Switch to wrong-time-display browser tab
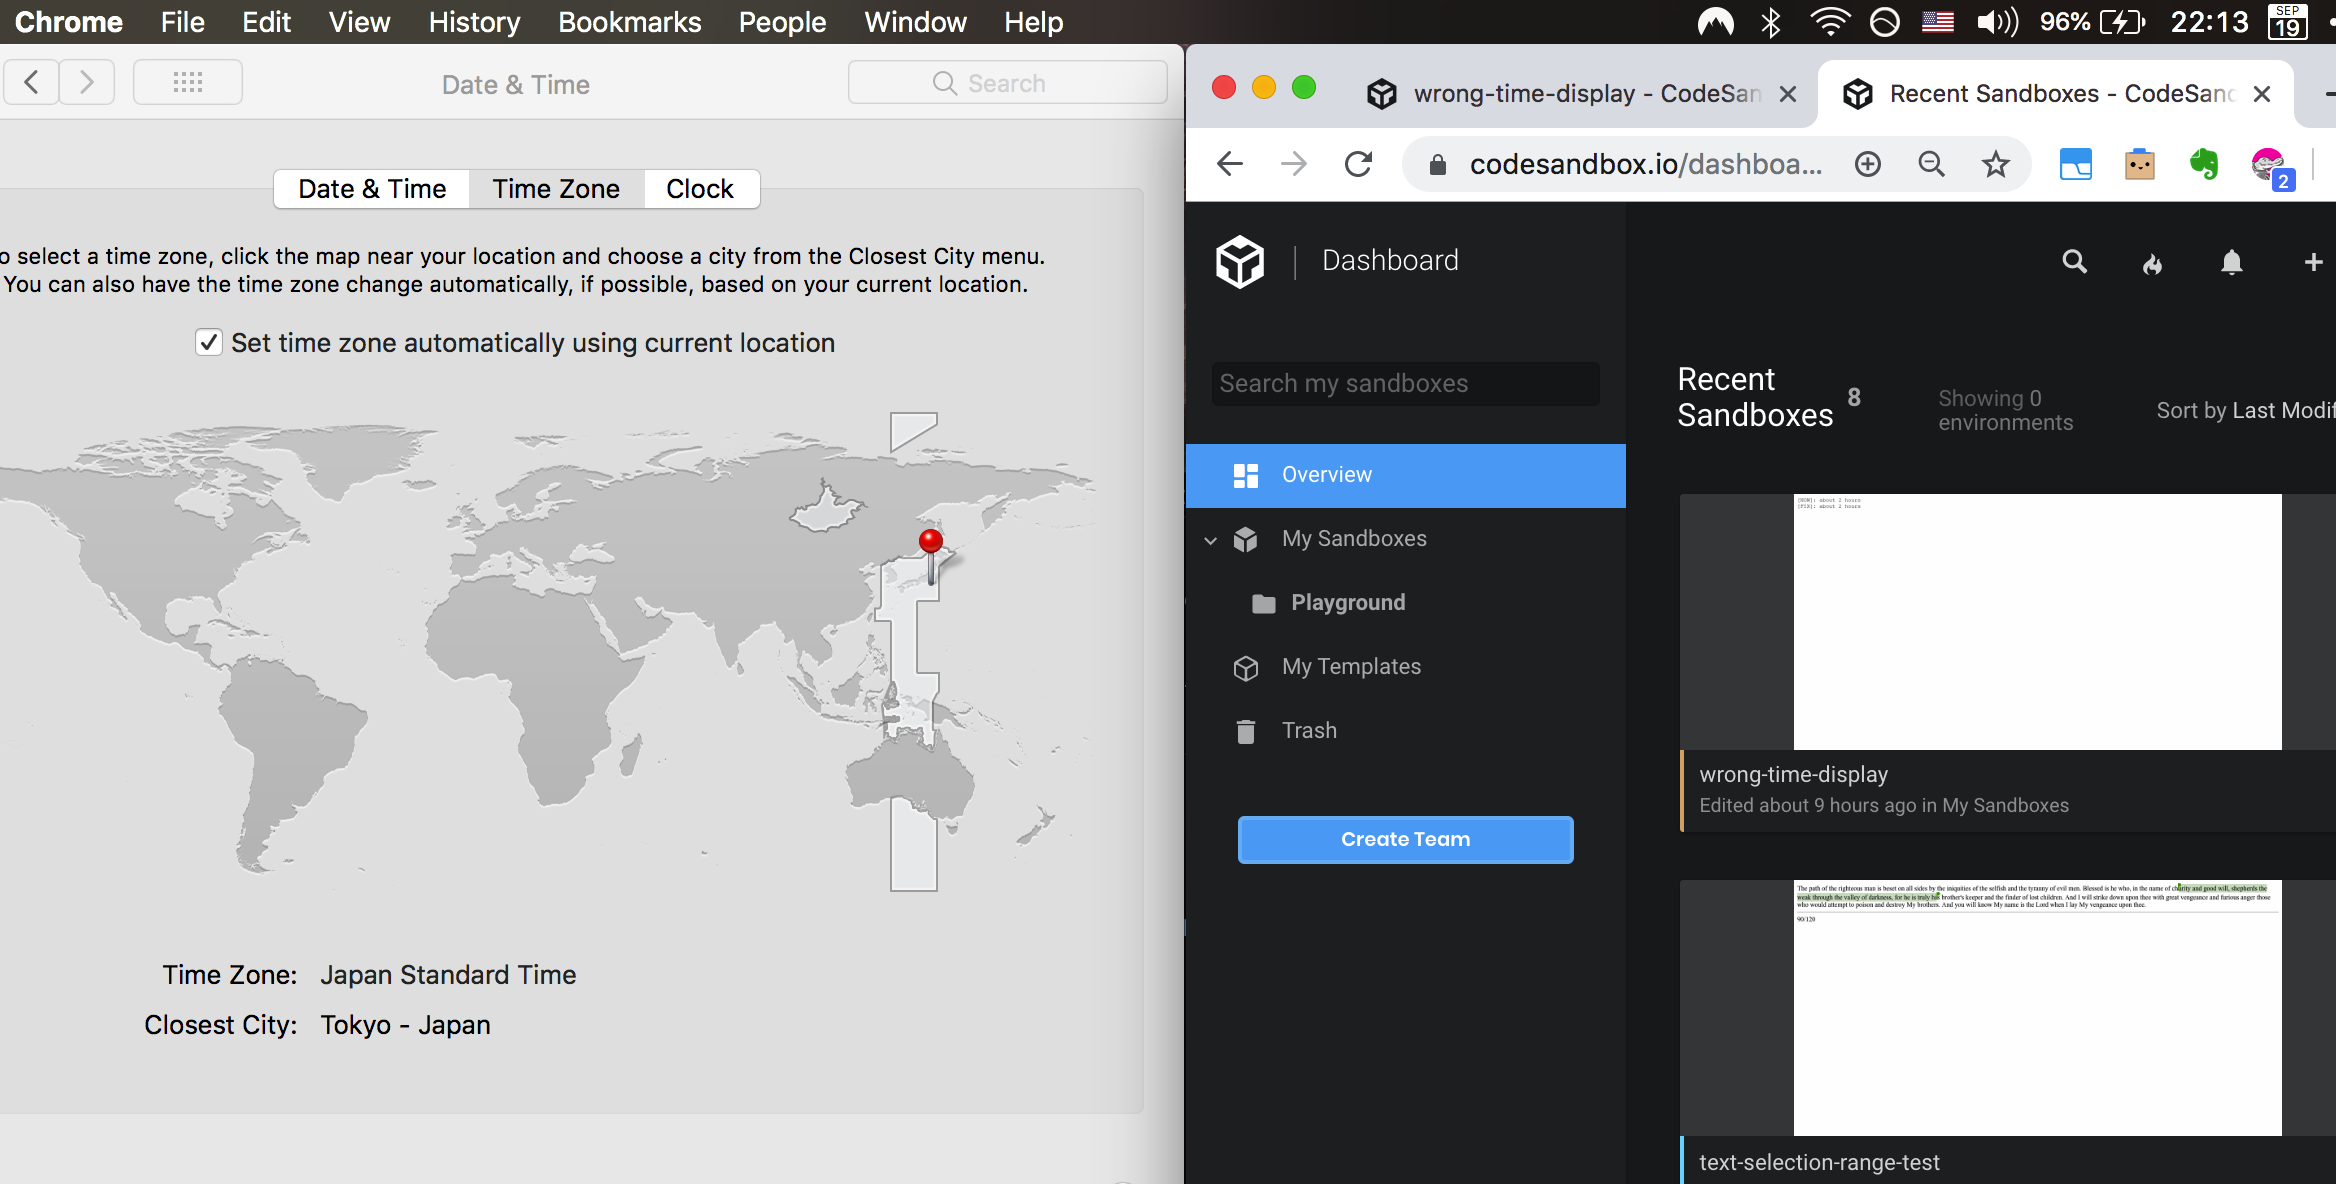The width and height of the screenshot is (2336, 1184). pyautogui.click(x=1583, y=94)
